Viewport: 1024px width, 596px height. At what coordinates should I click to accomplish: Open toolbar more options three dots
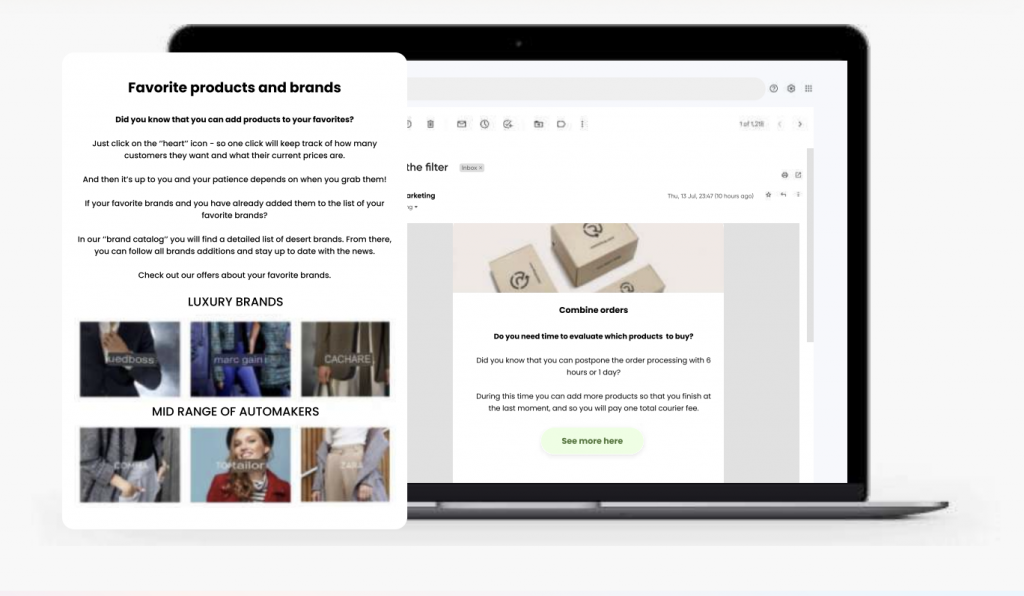583,124
